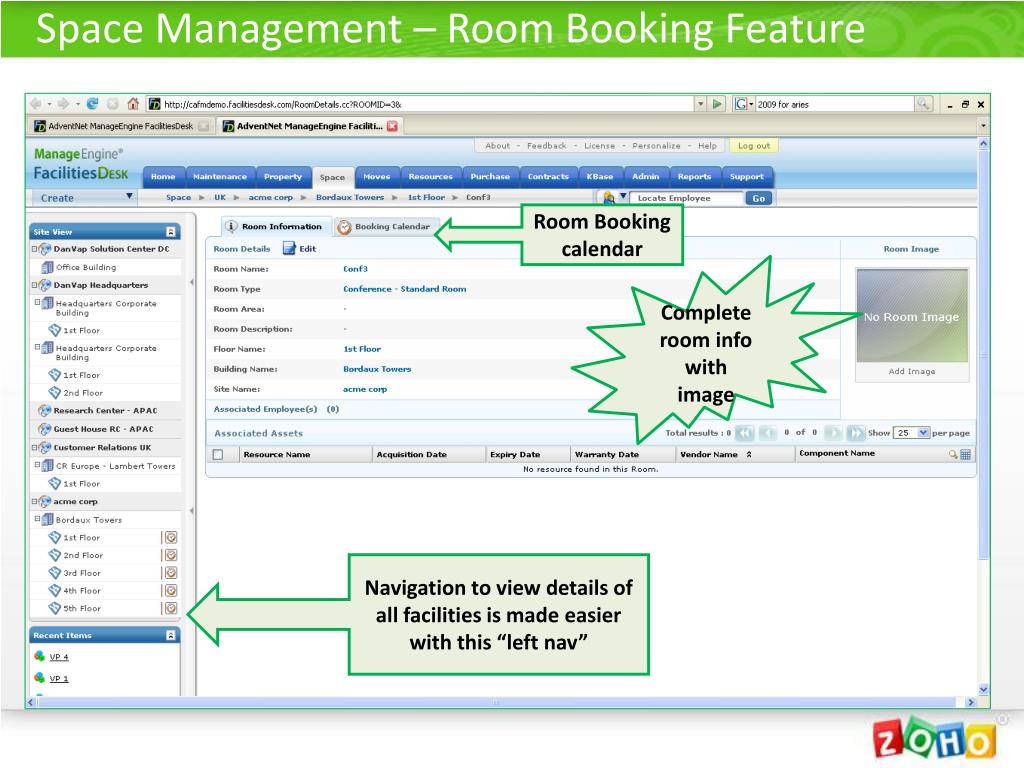Collapse the Bordaux Towers tree node
The height and width of the screenshot is (768, 1024).
(x=38, y=519)
